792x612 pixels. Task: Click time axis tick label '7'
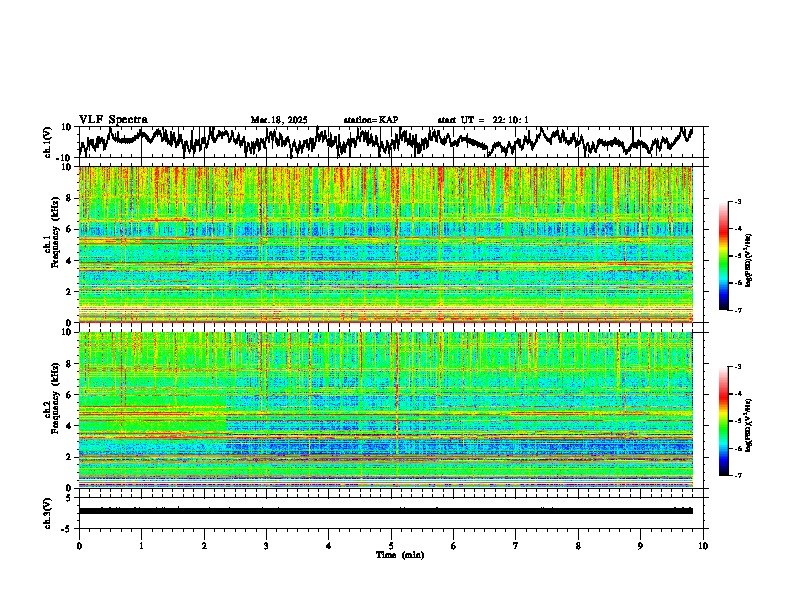(516, 546)
